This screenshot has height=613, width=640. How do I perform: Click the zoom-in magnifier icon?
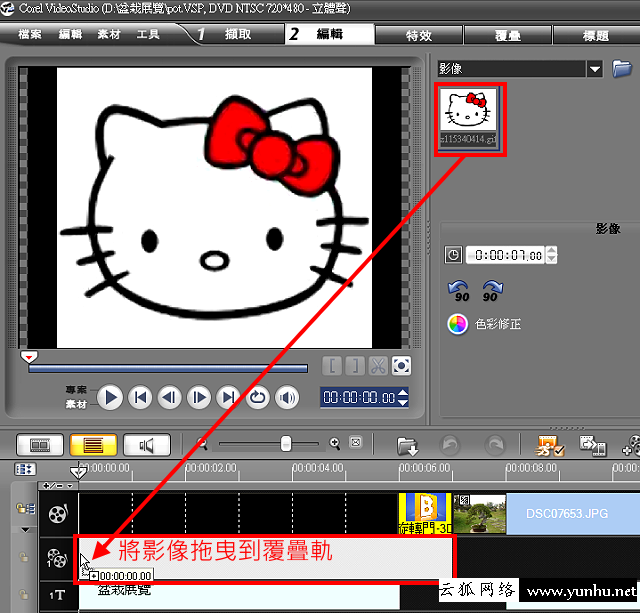[335, 444]
